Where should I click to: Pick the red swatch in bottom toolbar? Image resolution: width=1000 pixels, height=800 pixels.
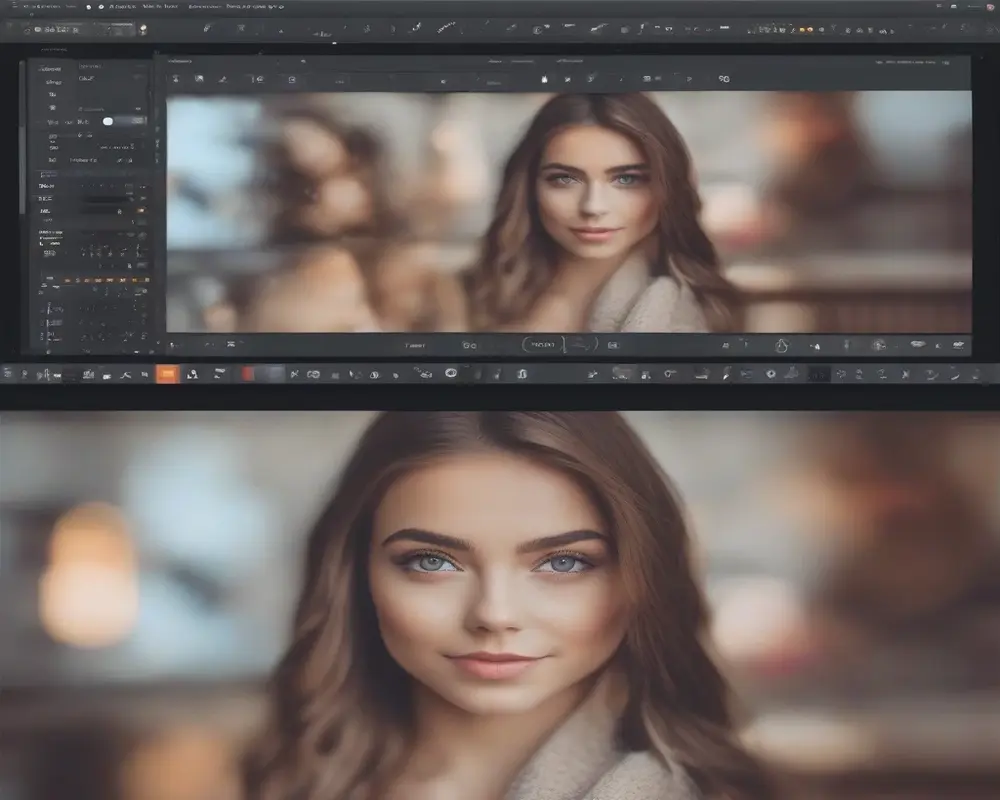tap(248, 374)
